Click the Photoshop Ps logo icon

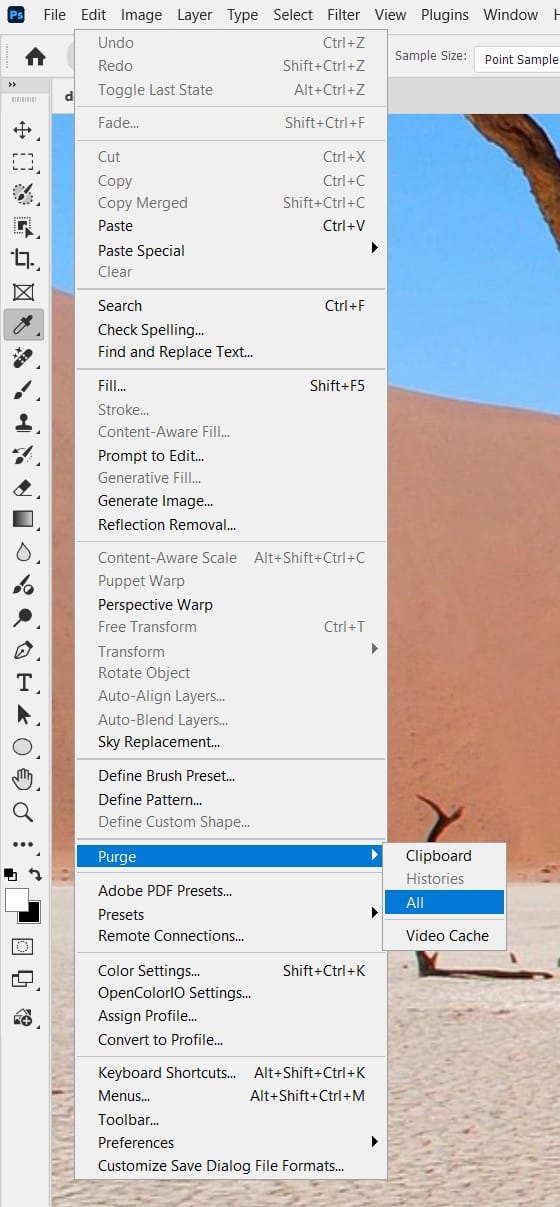pyautogui.click(x=16, y=15)
